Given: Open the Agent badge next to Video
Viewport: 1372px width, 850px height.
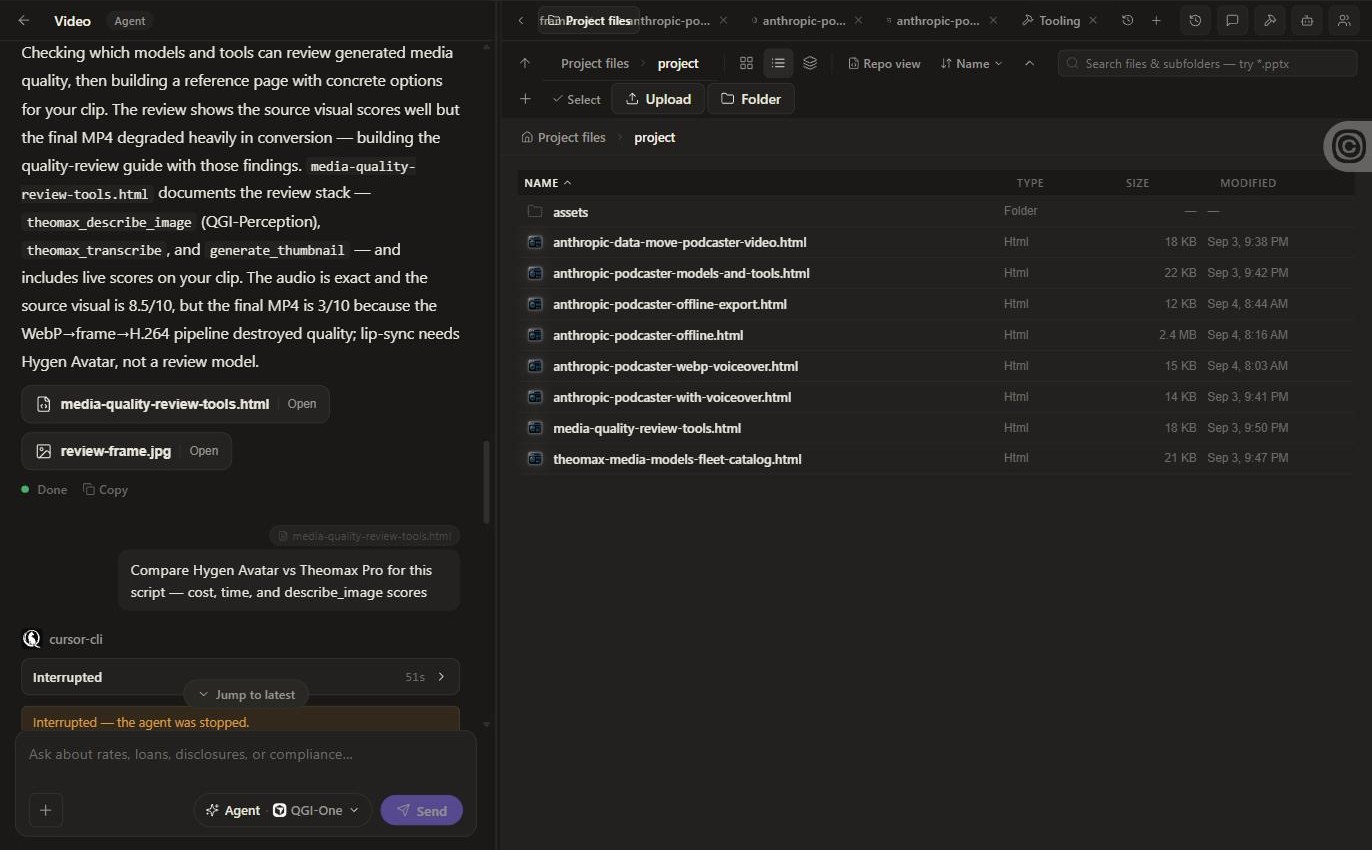Looking at the screenshot, I should pos(129,21).
